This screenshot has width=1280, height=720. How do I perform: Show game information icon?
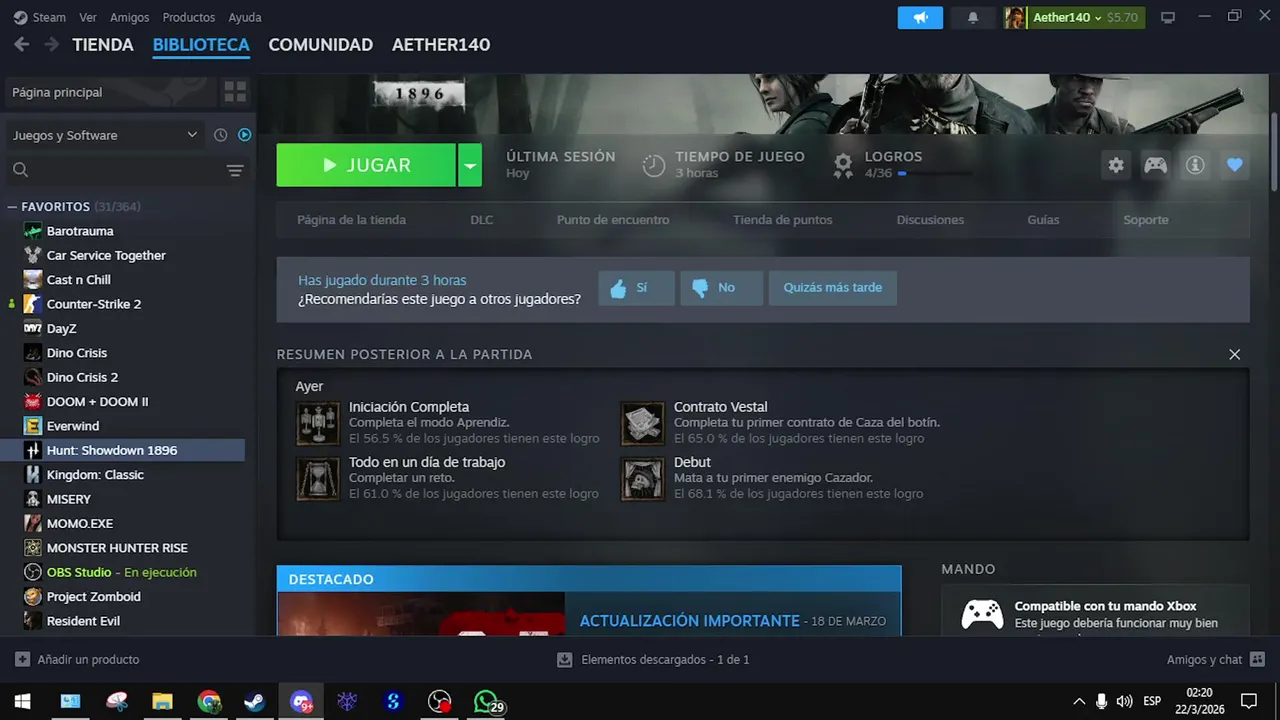pos(1195,165)
